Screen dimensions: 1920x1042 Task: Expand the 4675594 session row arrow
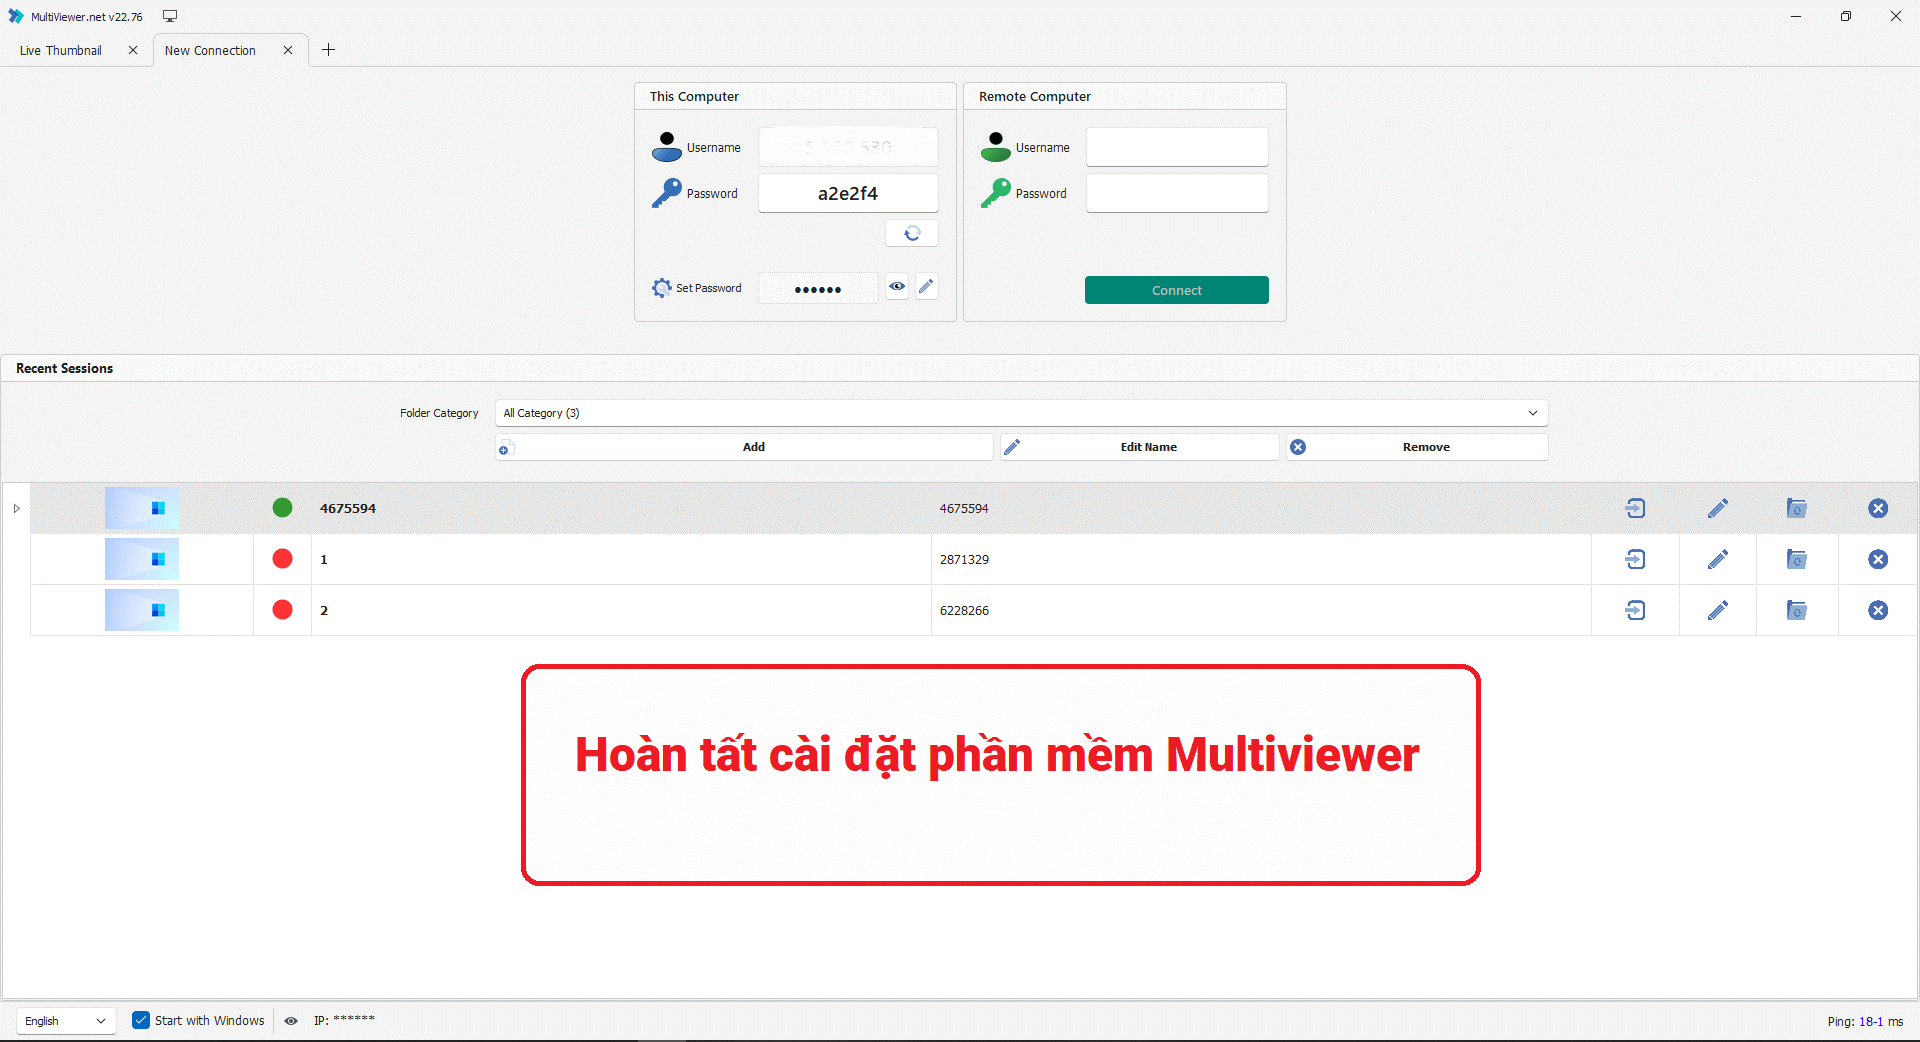(17, 508)
